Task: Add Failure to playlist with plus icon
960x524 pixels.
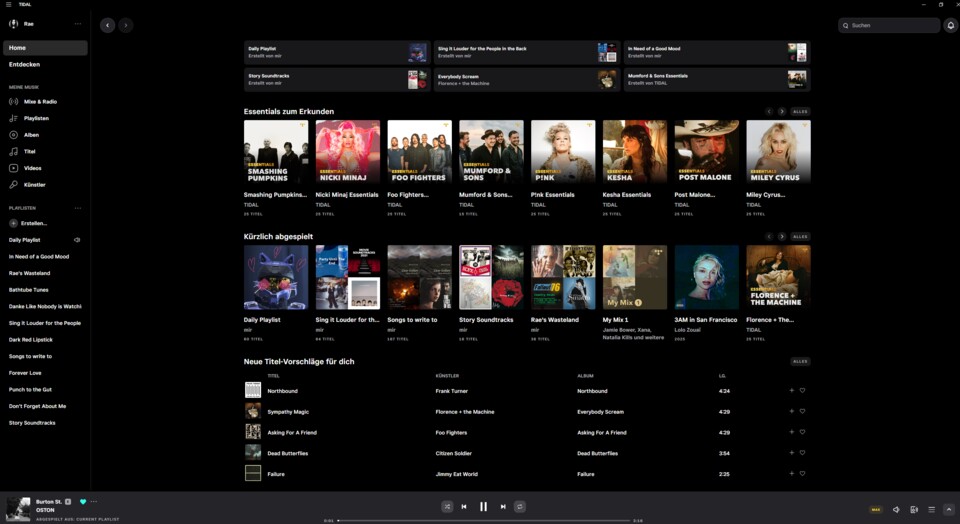Action: pyautogui.click(x=792, y=474)
